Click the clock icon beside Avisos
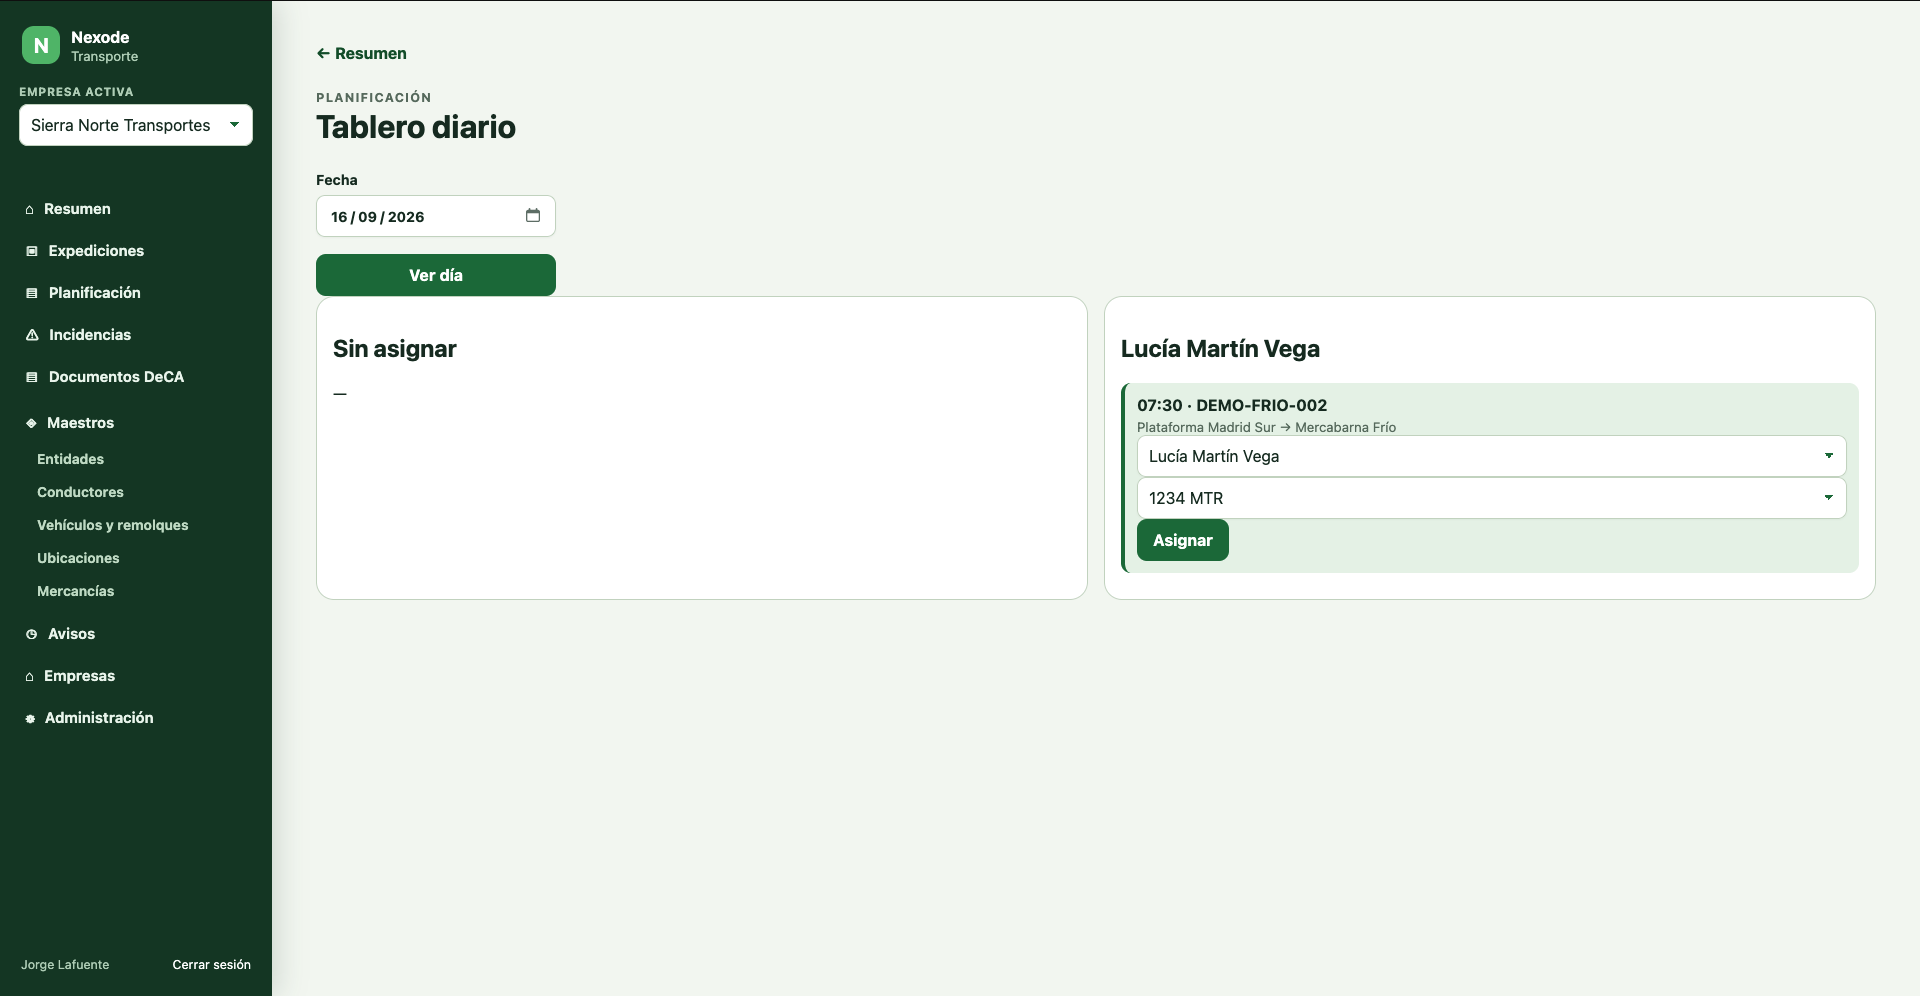The image size is (1920, 996). pos(32,634)
